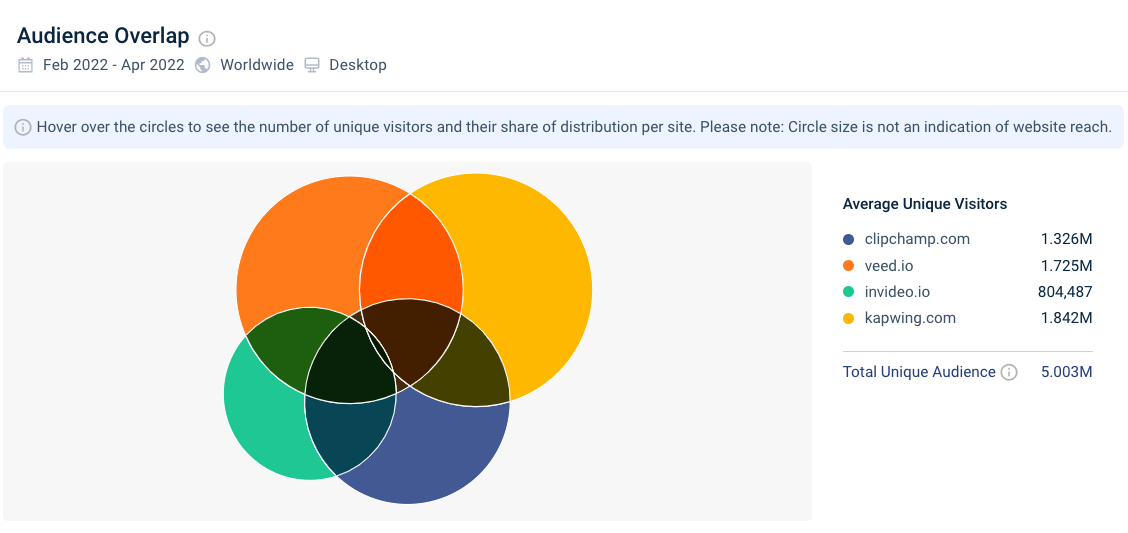
Task: Click the info icon in the blue notice
Action: (x=23, y=128)
